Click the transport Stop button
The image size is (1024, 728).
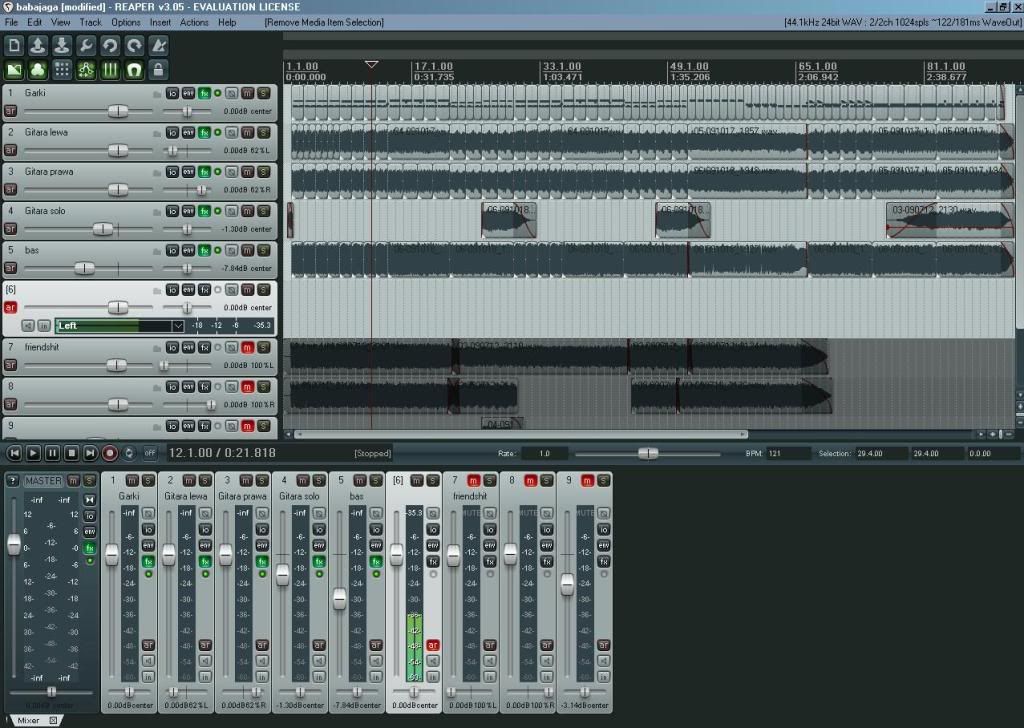point(72,452)
